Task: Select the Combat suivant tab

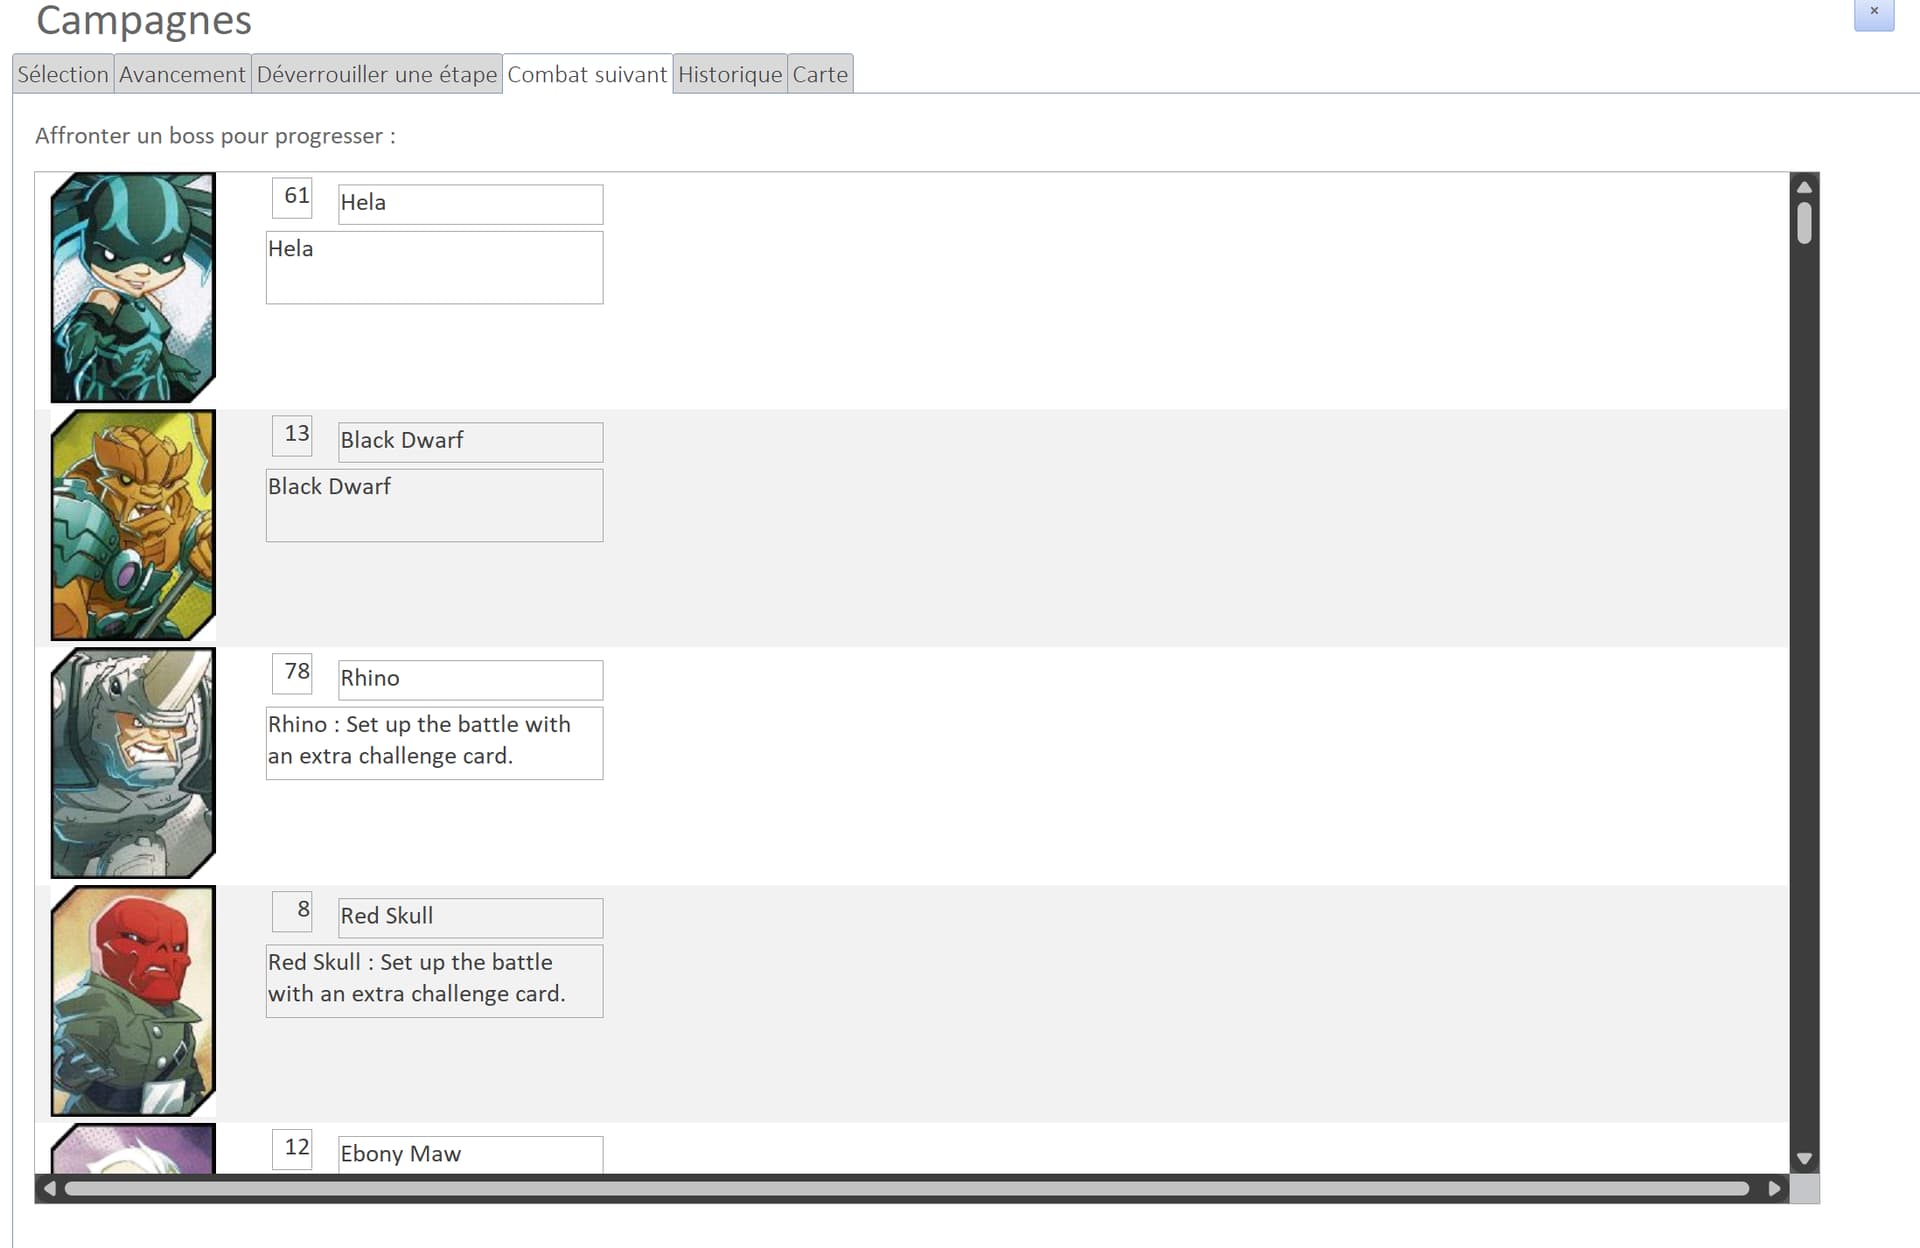Action: pos(587,74)
